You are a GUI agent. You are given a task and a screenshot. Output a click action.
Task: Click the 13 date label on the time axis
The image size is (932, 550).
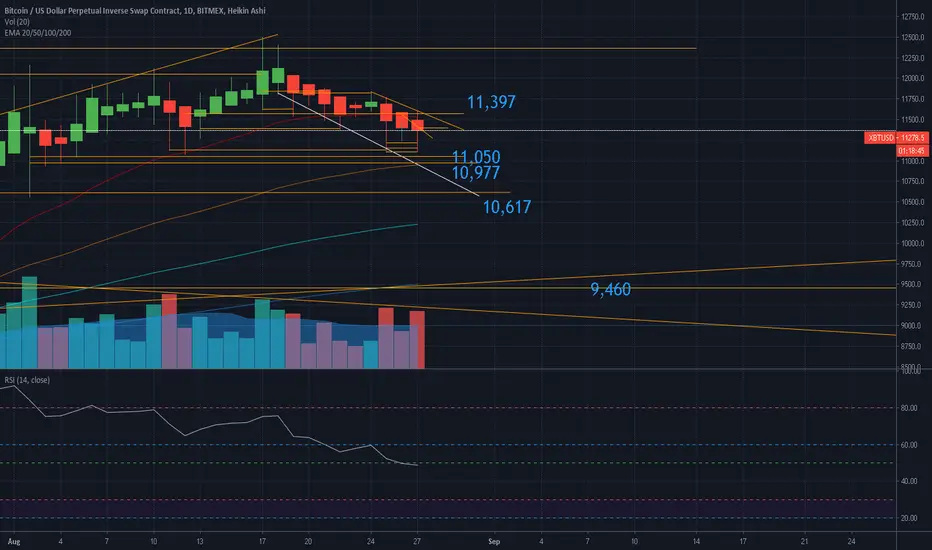[x=200, y=541]
